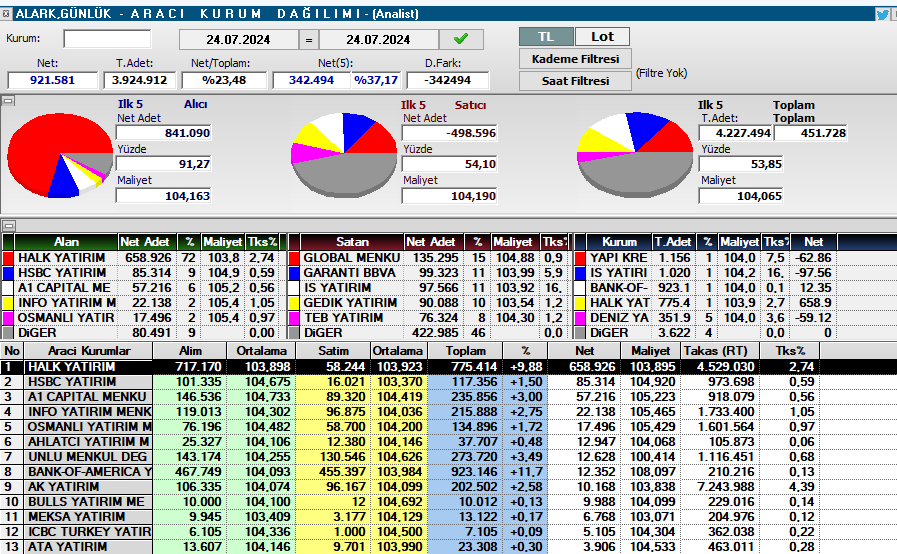This screenshot has height=554, width=897.
Task: Click the green checkmark confirm button
Action: pyautogui.click(x=461, y=39)
